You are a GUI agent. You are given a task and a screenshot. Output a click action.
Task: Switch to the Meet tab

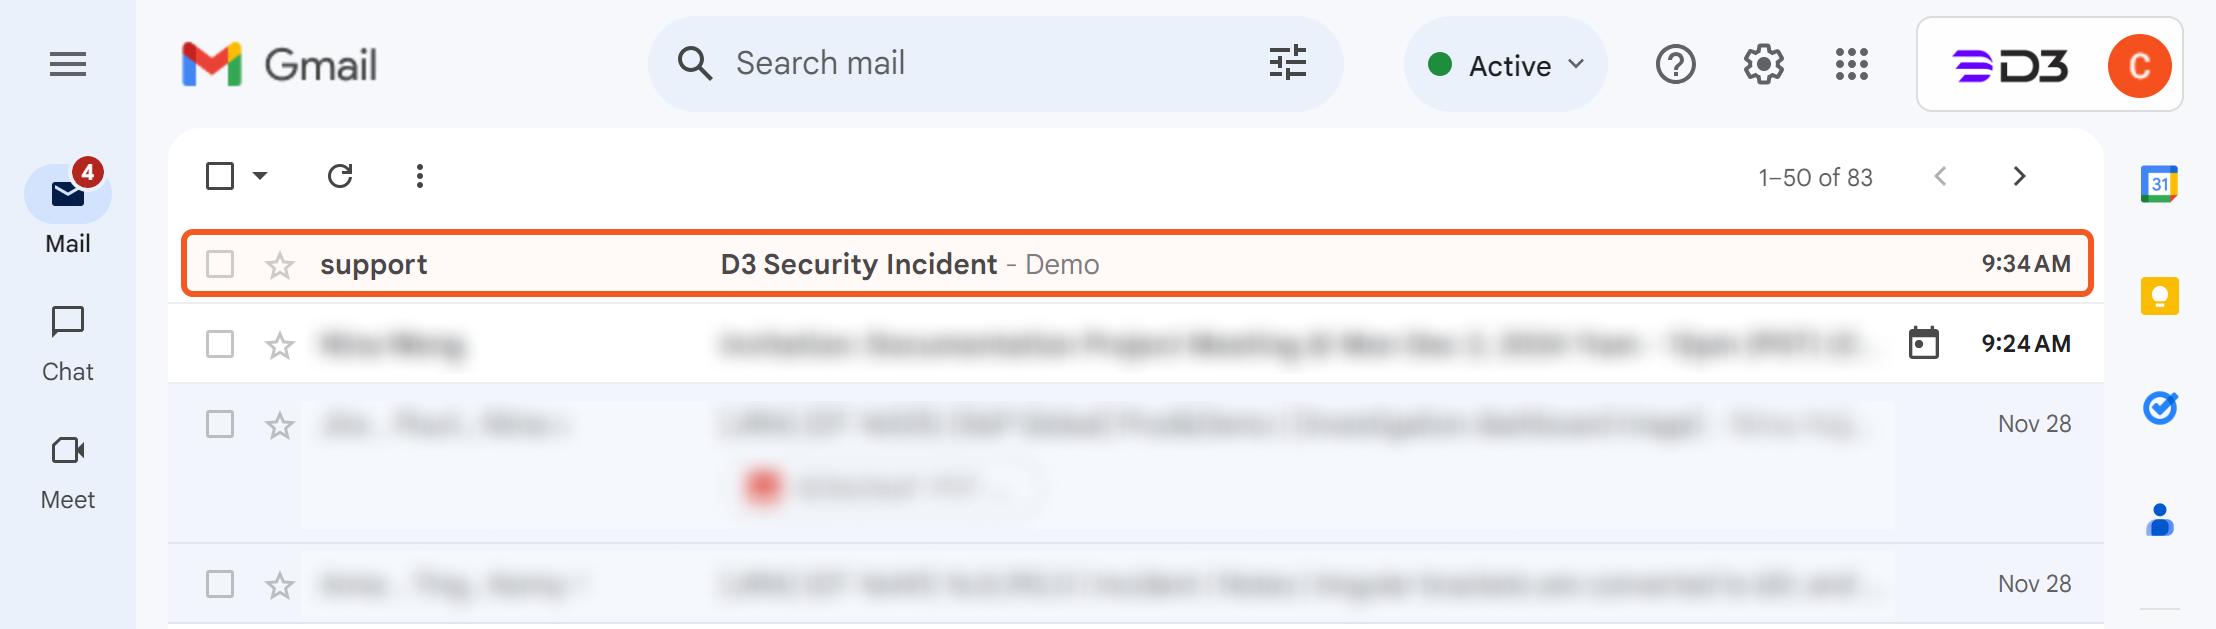pos(68,471)
